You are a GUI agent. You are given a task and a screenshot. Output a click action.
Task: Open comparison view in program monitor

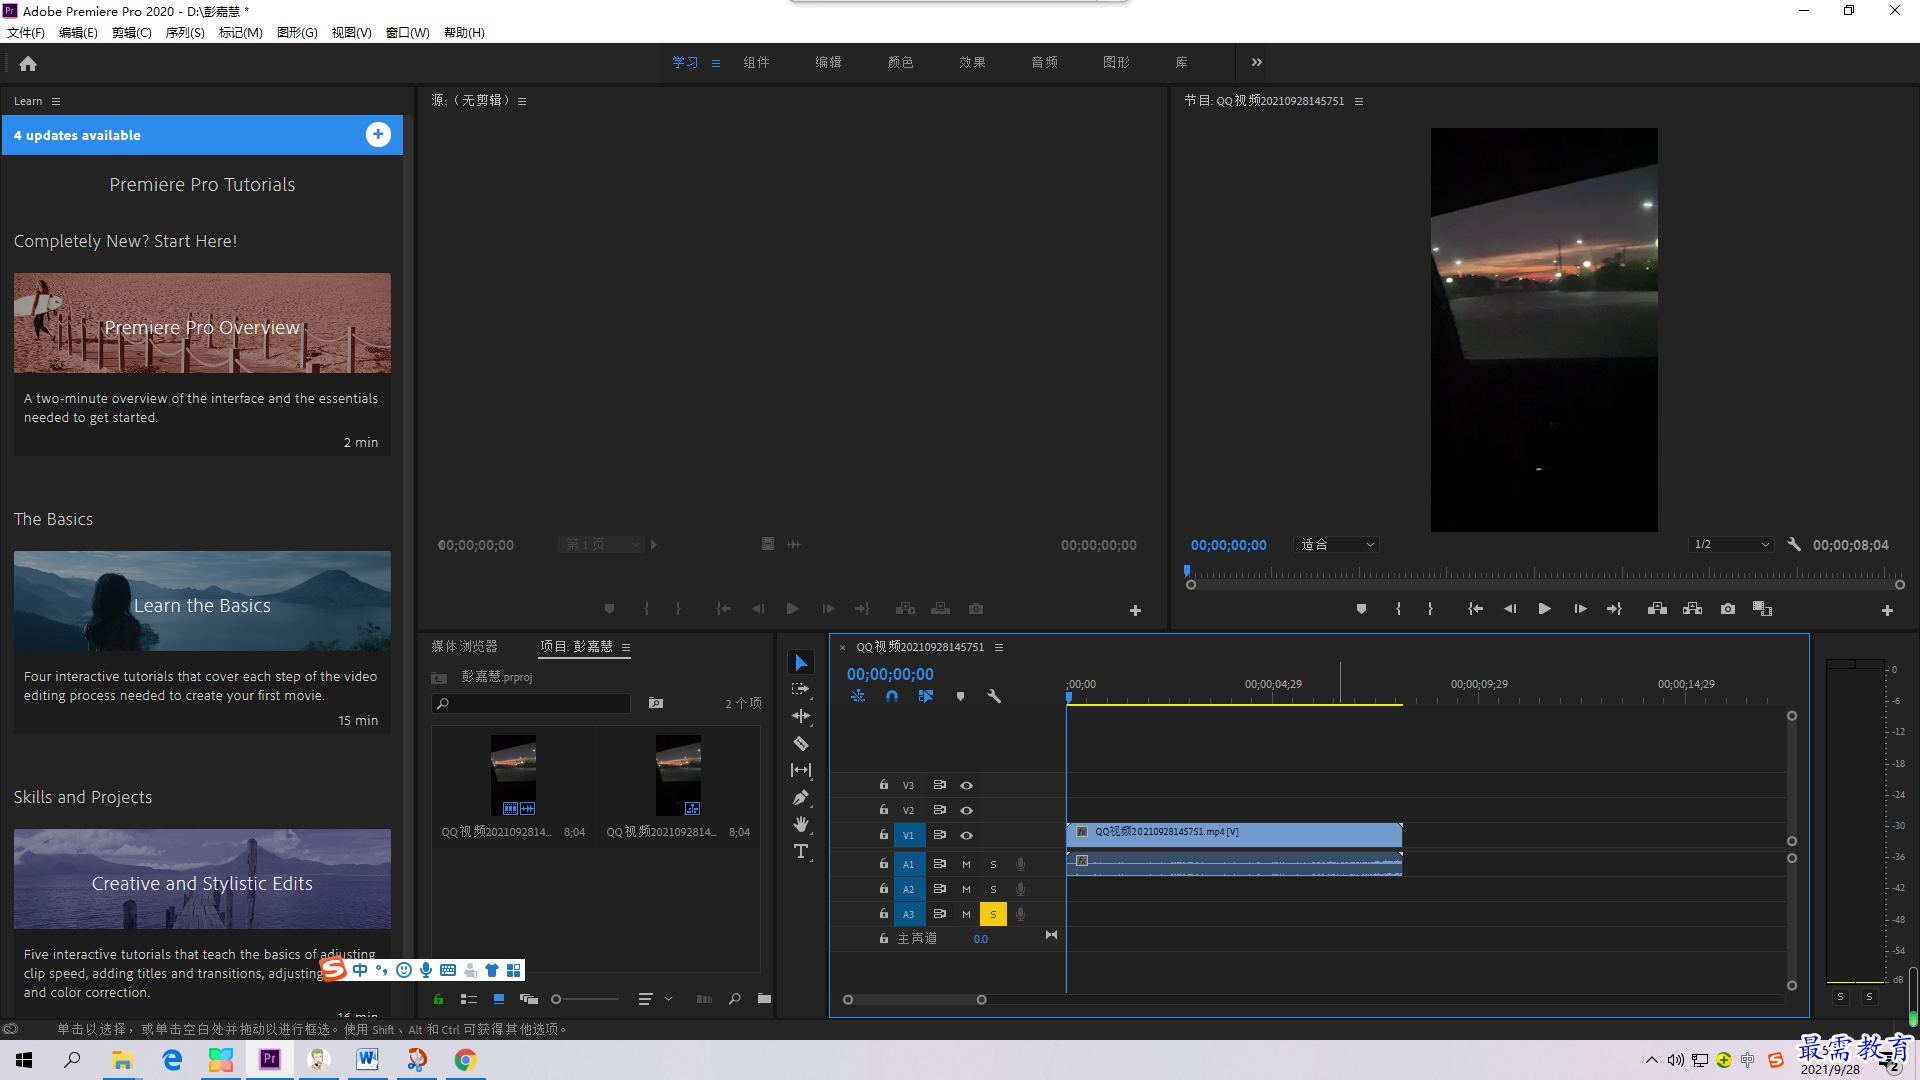point(1762,609)
